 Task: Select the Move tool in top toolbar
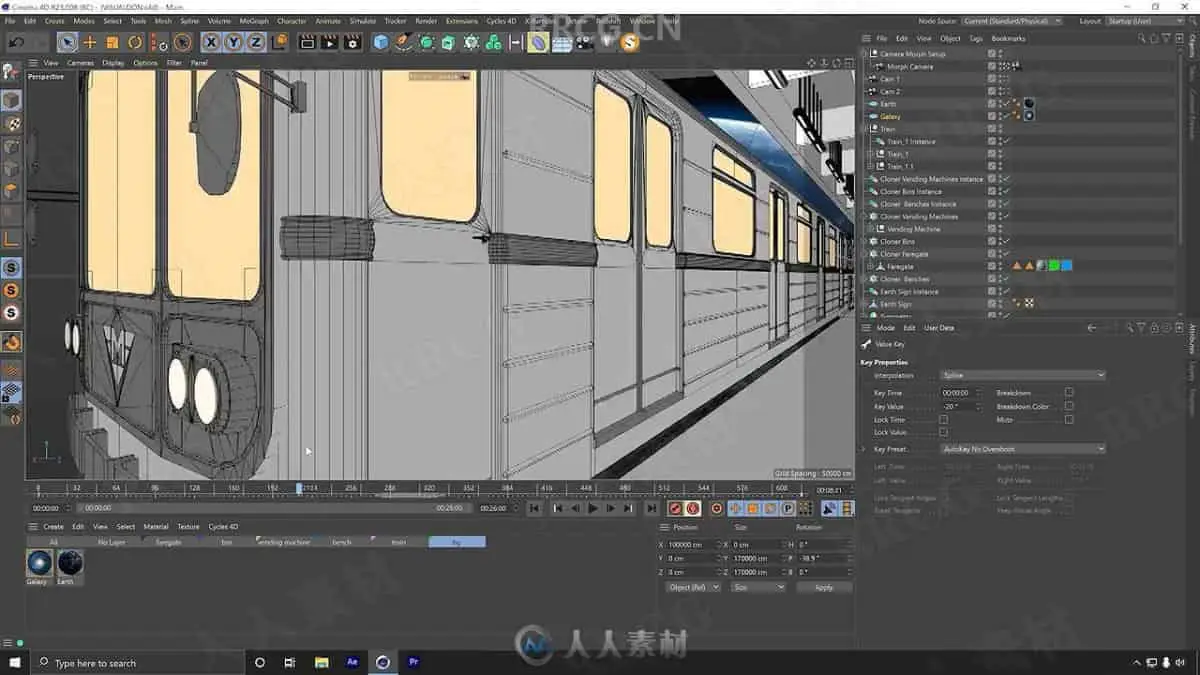pyautogui.click(x=90, y=42)
